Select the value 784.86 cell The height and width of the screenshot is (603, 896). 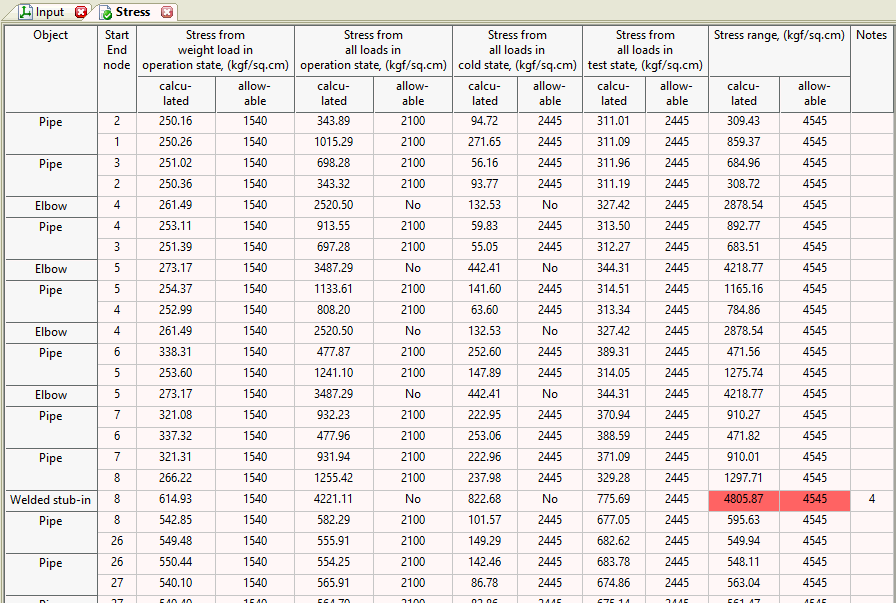[743, 310]
